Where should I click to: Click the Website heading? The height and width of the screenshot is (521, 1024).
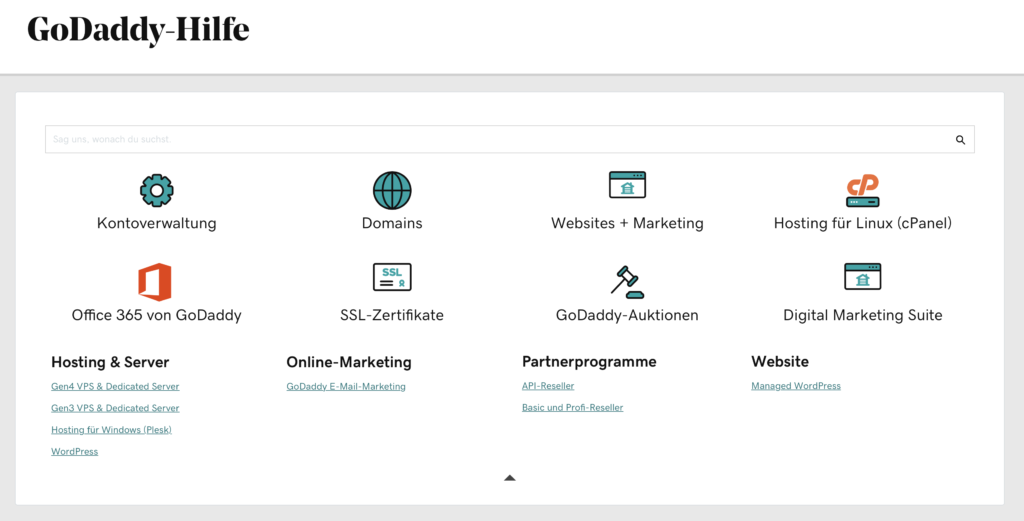tap(780, 362)
